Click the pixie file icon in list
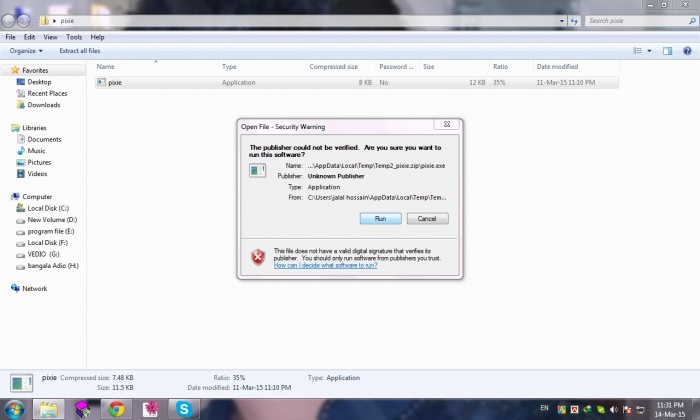 tap(101, 83)
